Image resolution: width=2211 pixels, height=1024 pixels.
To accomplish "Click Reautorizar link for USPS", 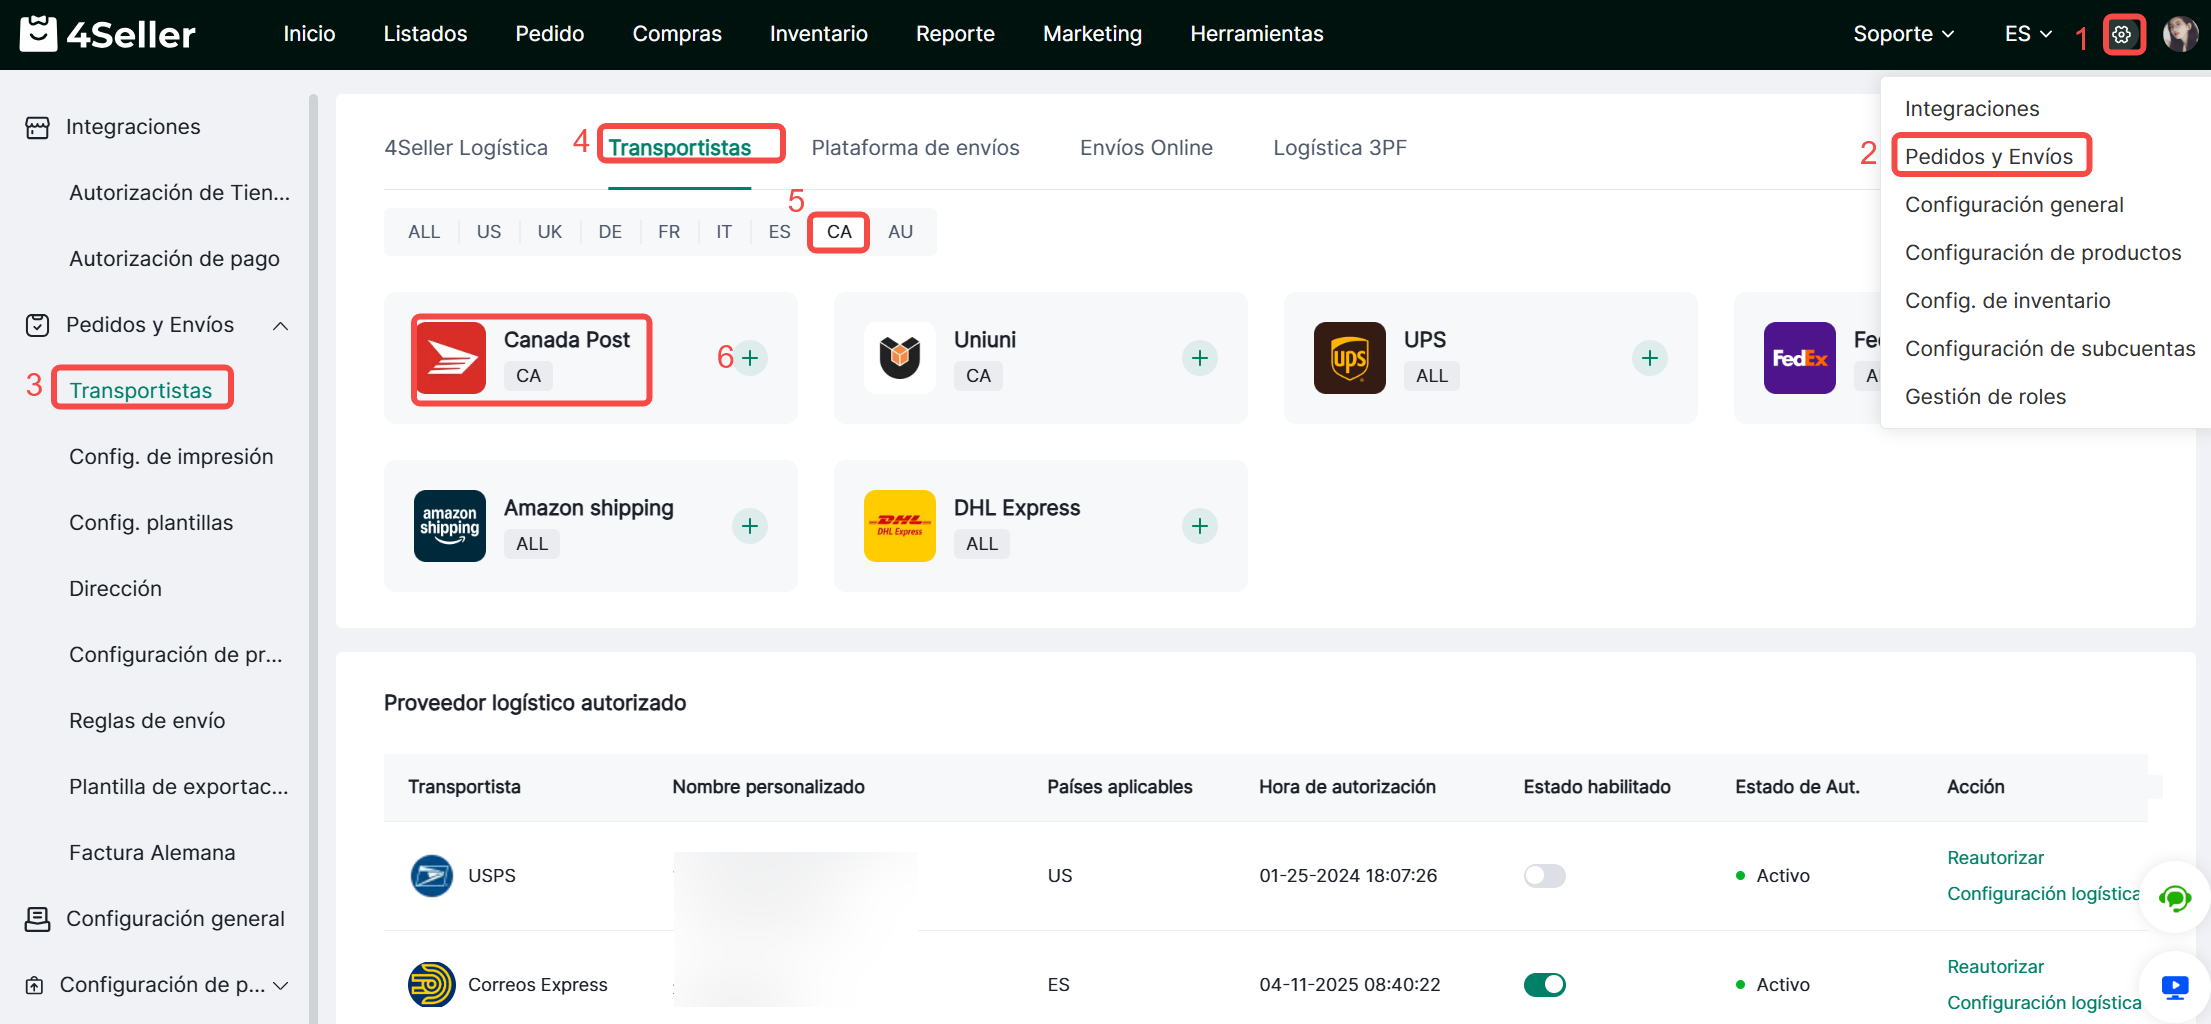I will [x=1995, y=858].
